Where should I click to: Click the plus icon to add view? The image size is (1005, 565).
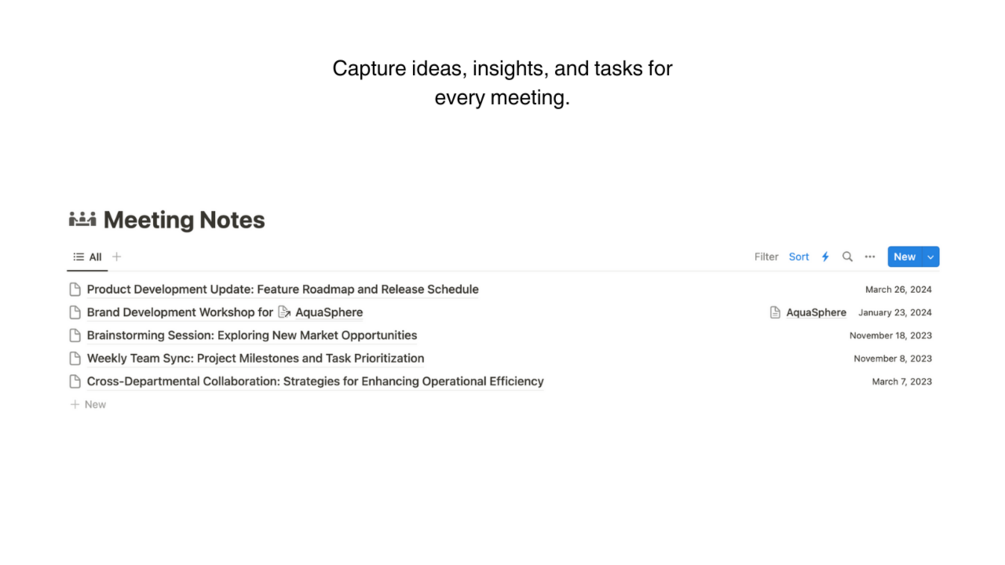[x=117, y=257]
